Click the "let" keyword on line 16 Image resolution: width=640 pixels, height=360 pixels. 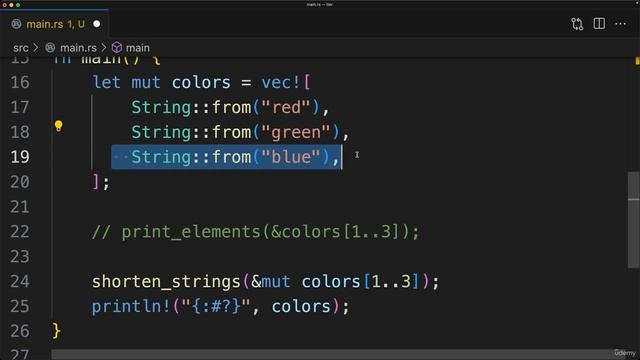point(107,83)
